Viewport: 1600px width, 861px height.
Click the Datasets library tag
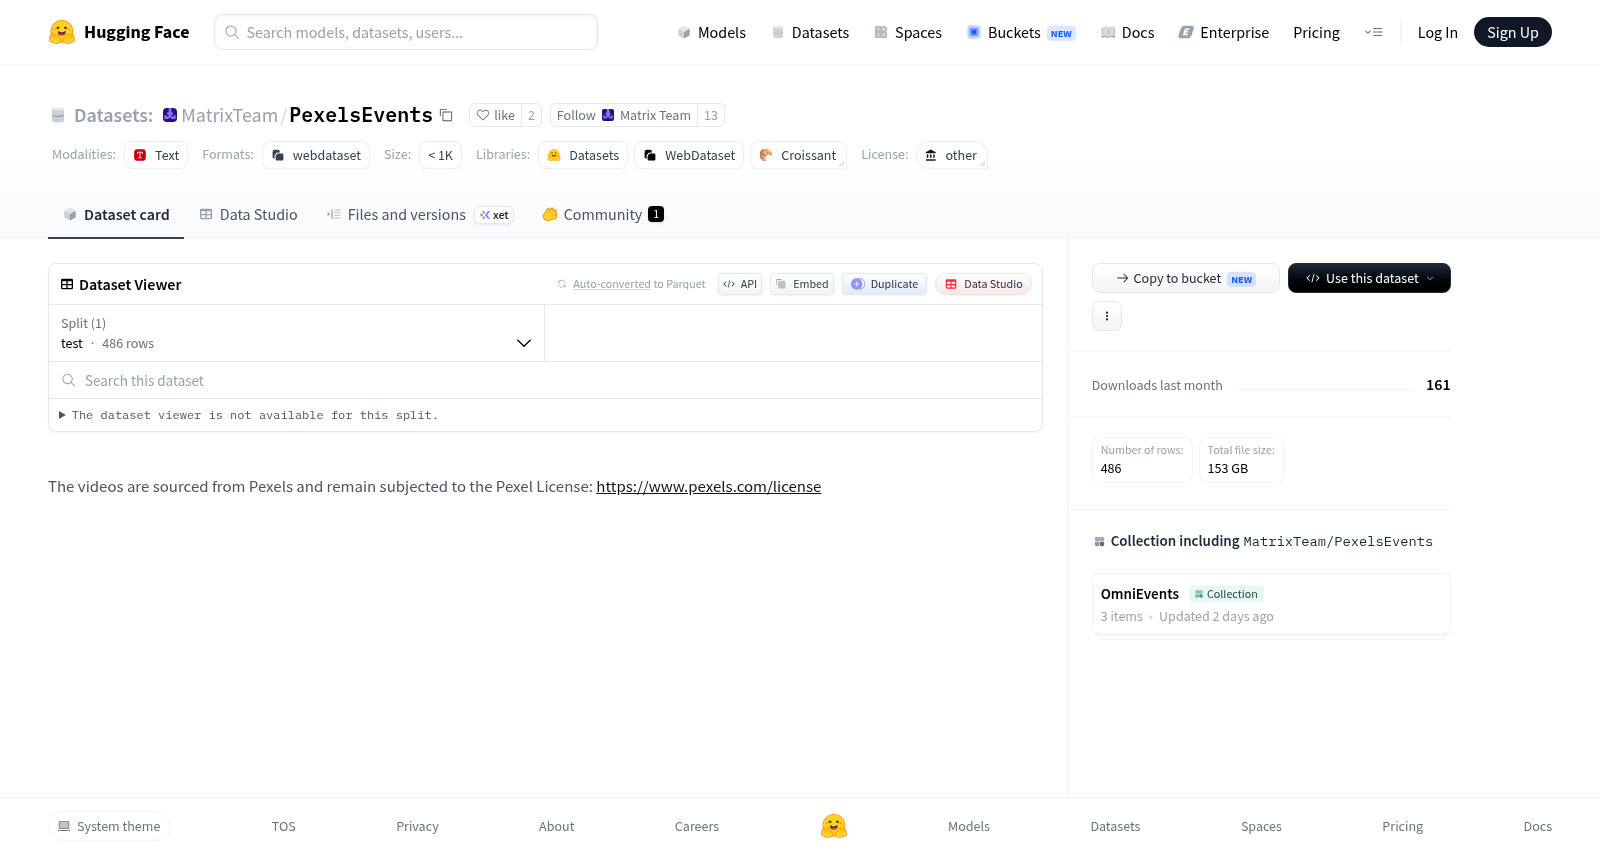coord(583,155)
